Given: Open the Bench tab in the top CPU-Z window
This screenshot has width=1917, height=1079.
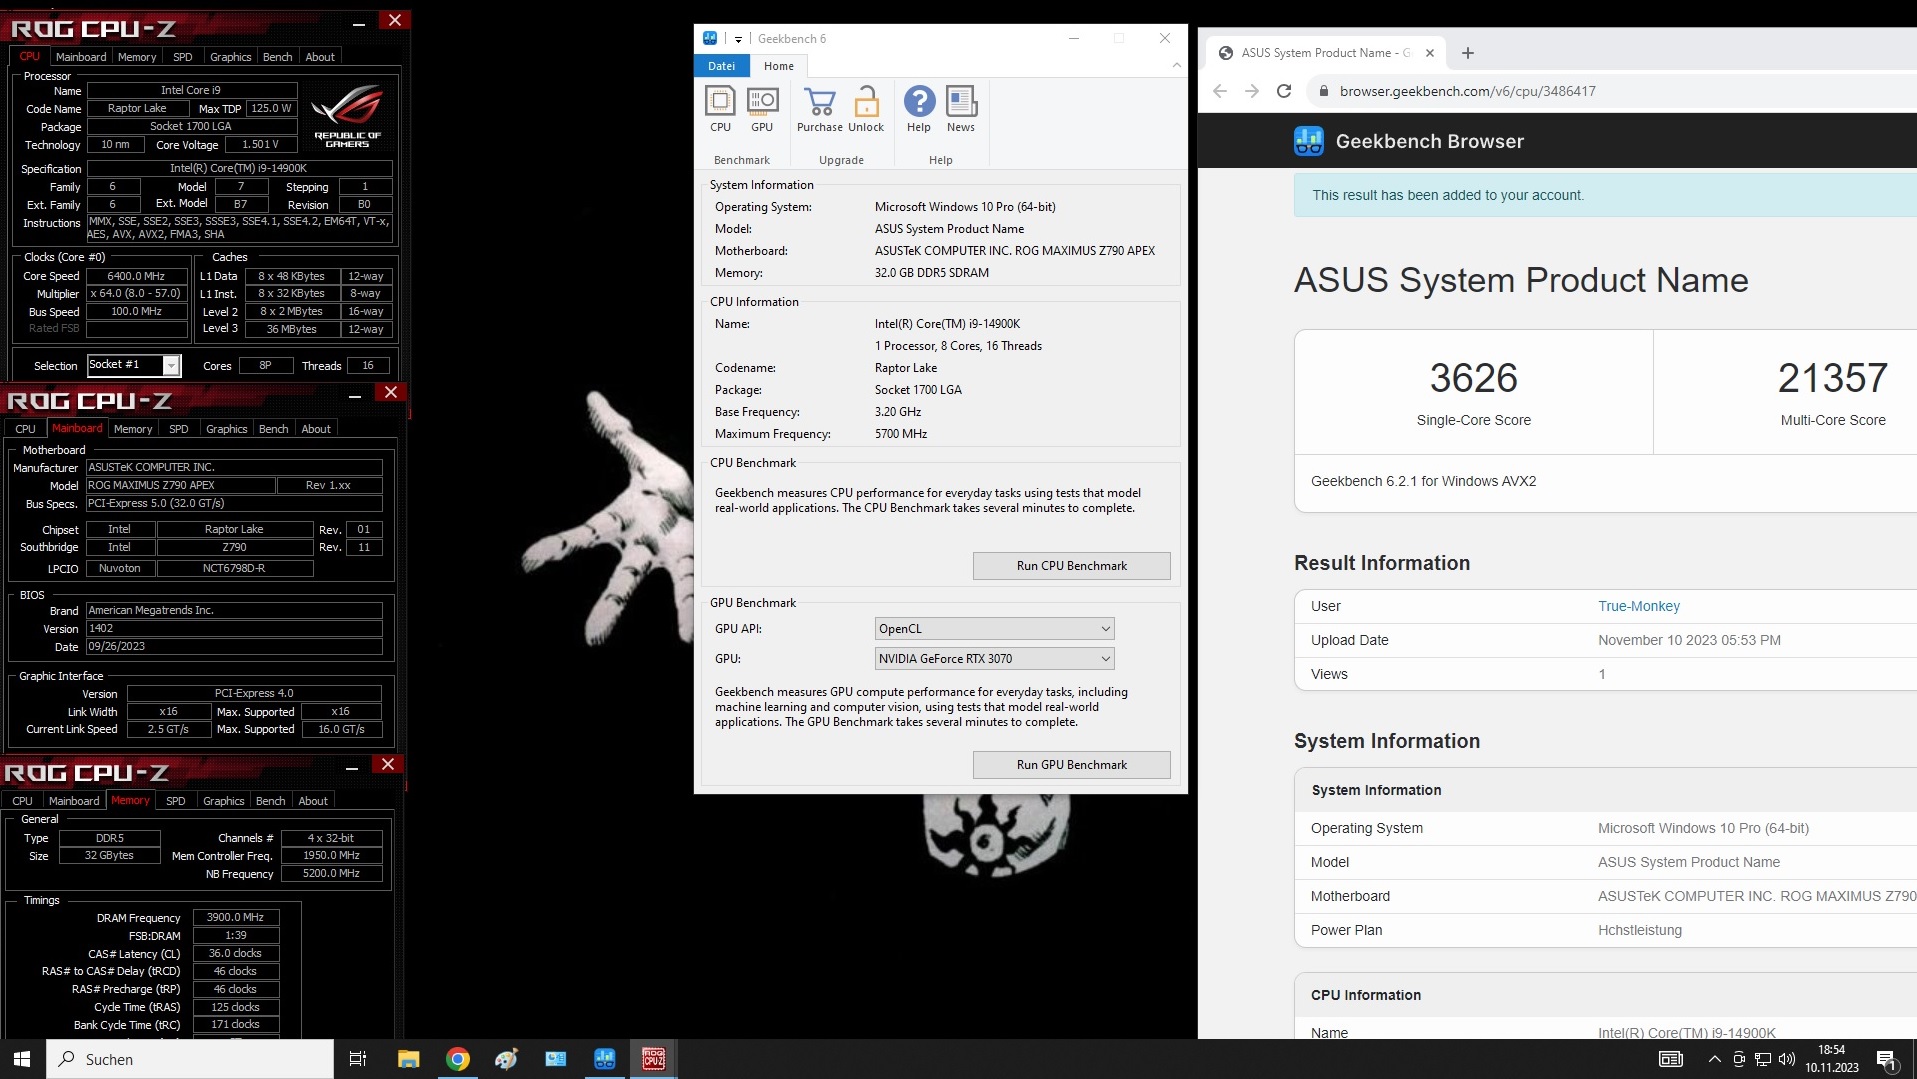Looking at the screenshot, I should click(x=278, y=57).
